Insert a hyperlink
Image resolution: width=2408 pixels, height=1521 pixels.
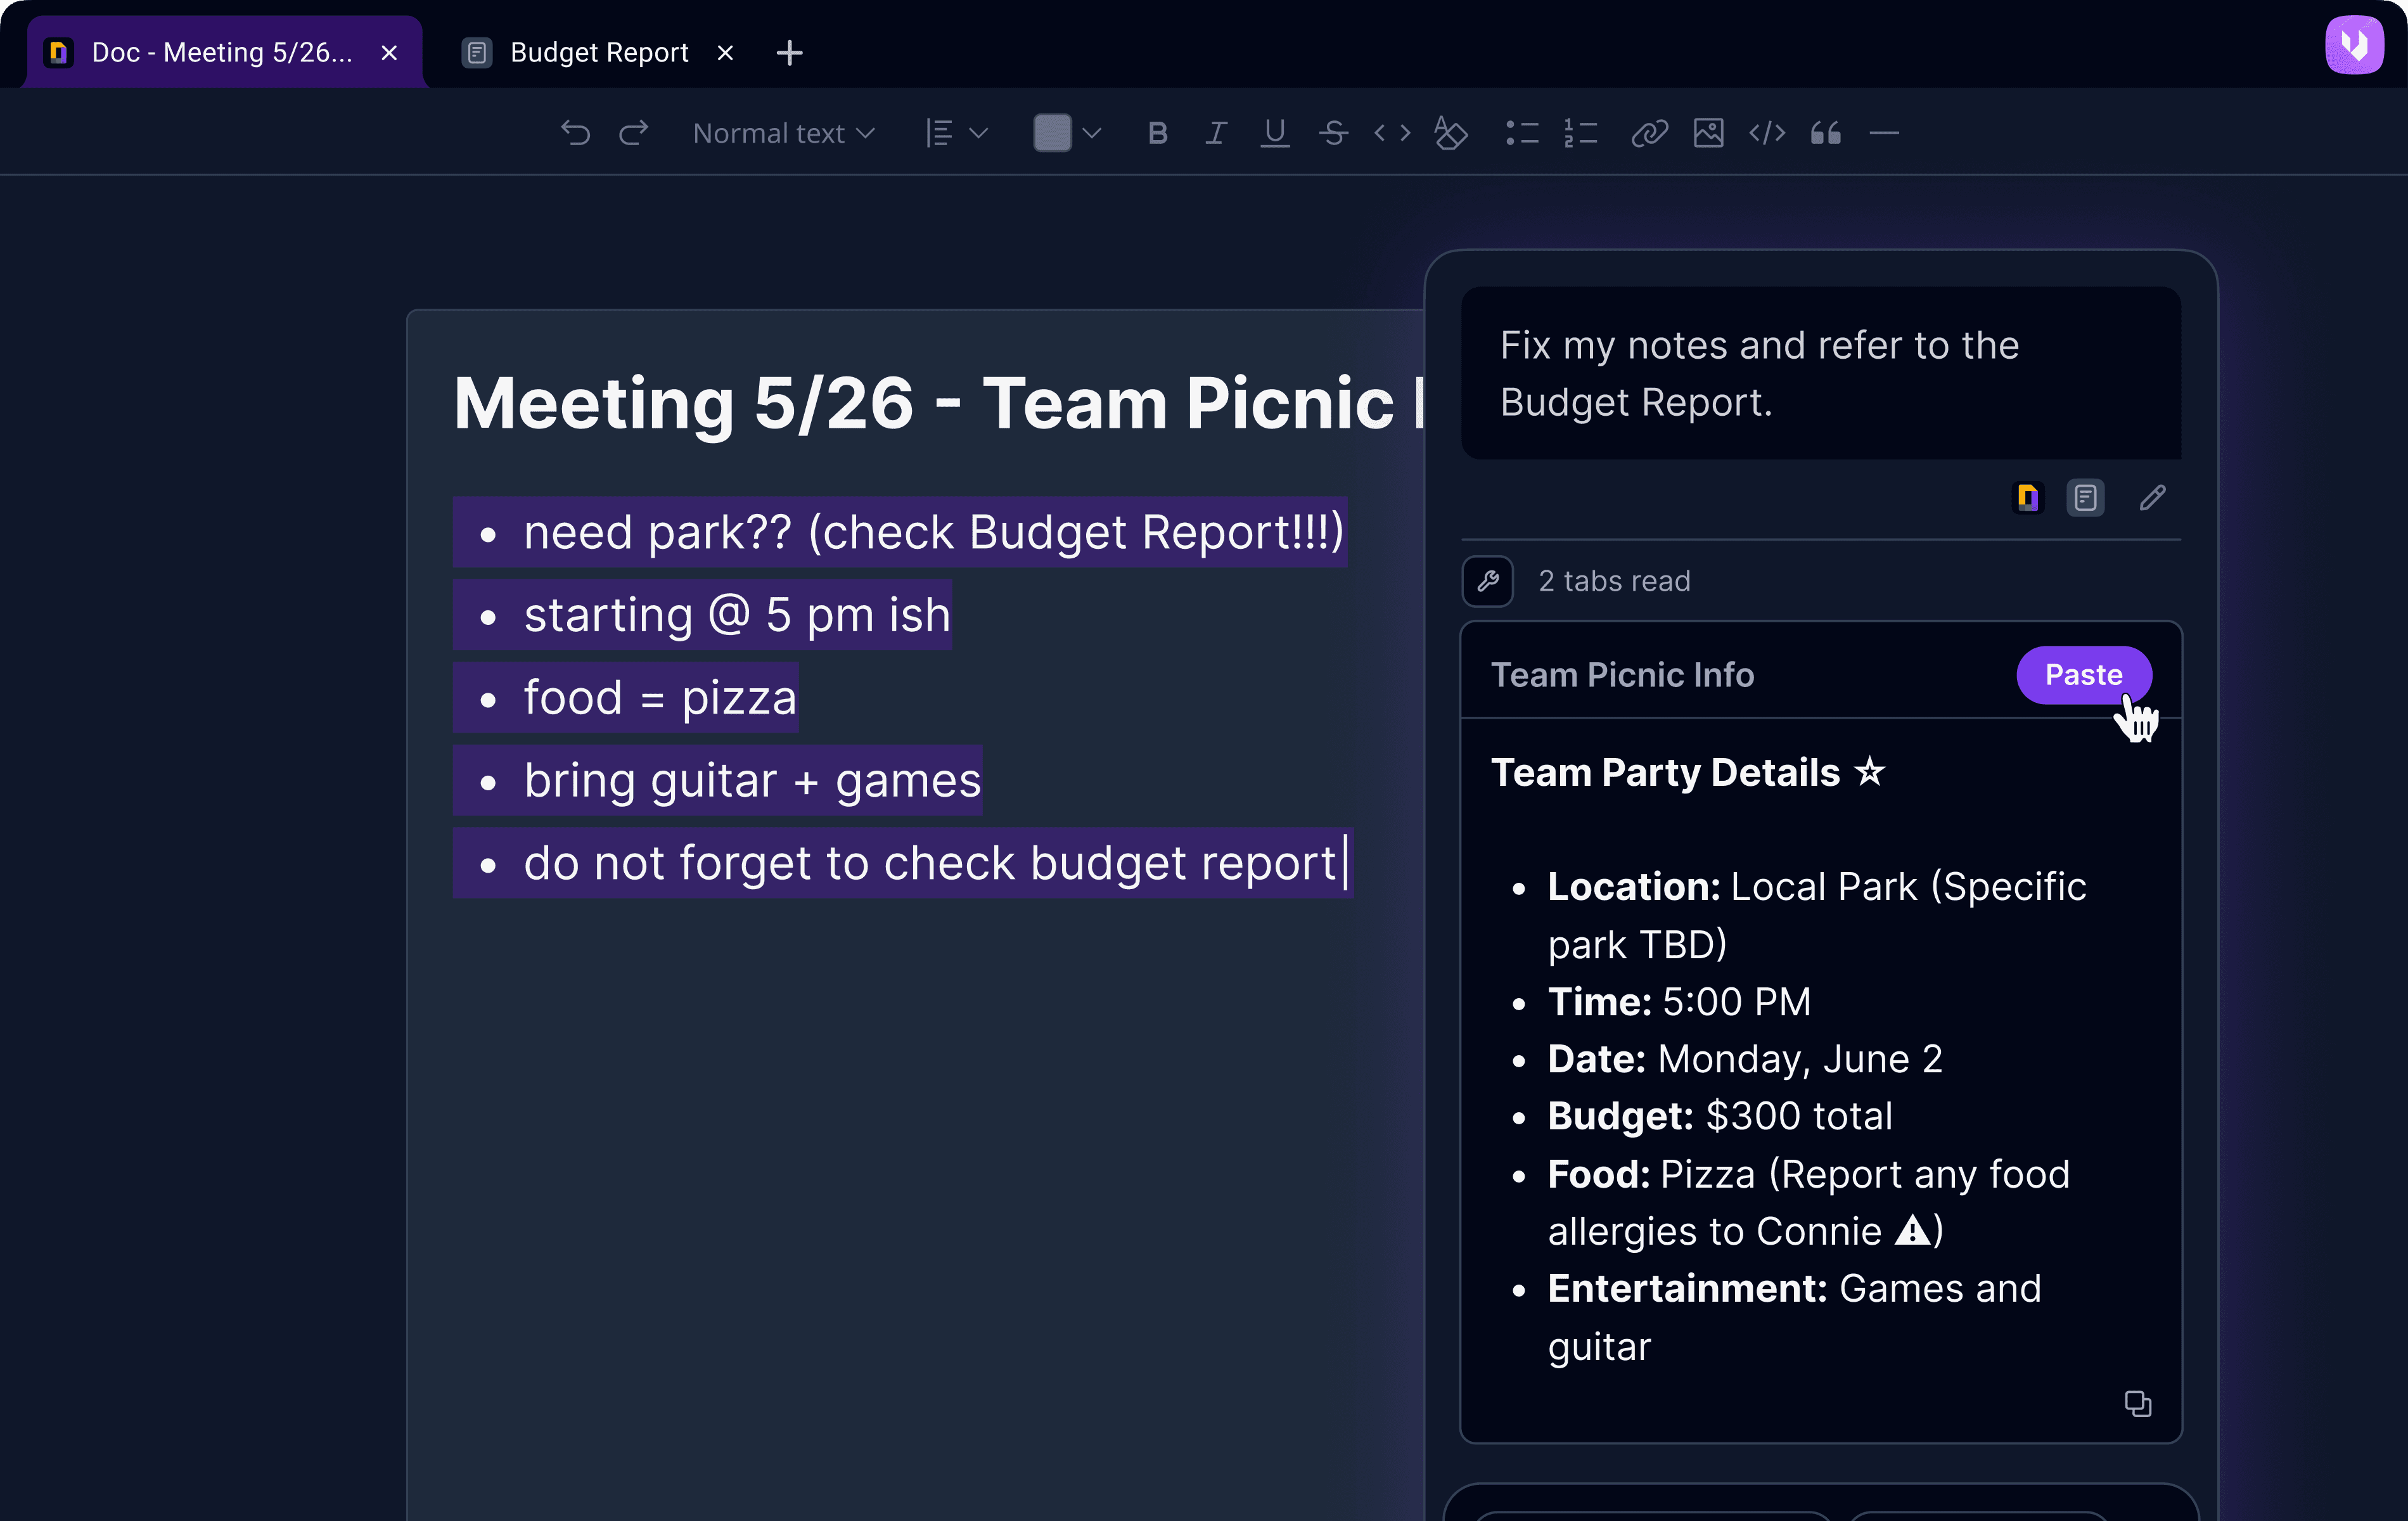point(1650,133)
